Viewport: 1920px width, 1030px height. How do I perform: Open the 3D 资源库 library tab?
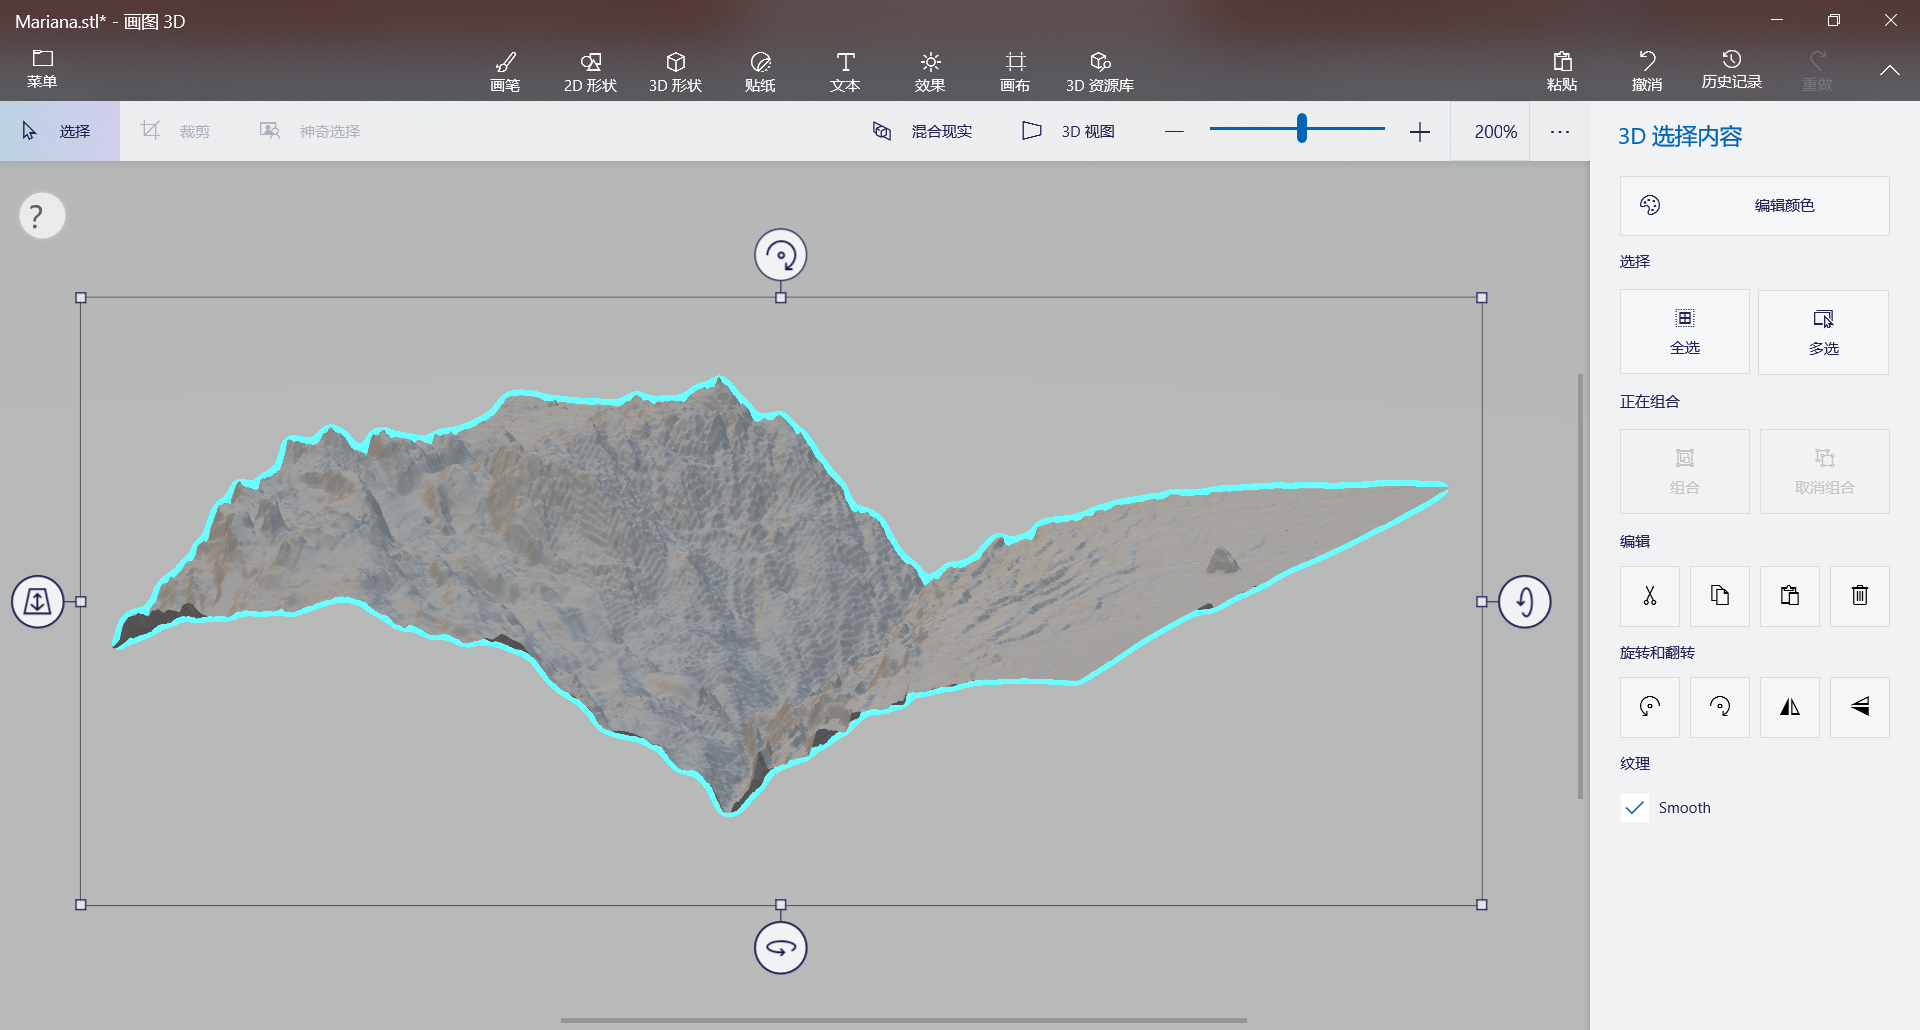(x=1099, y=71)
